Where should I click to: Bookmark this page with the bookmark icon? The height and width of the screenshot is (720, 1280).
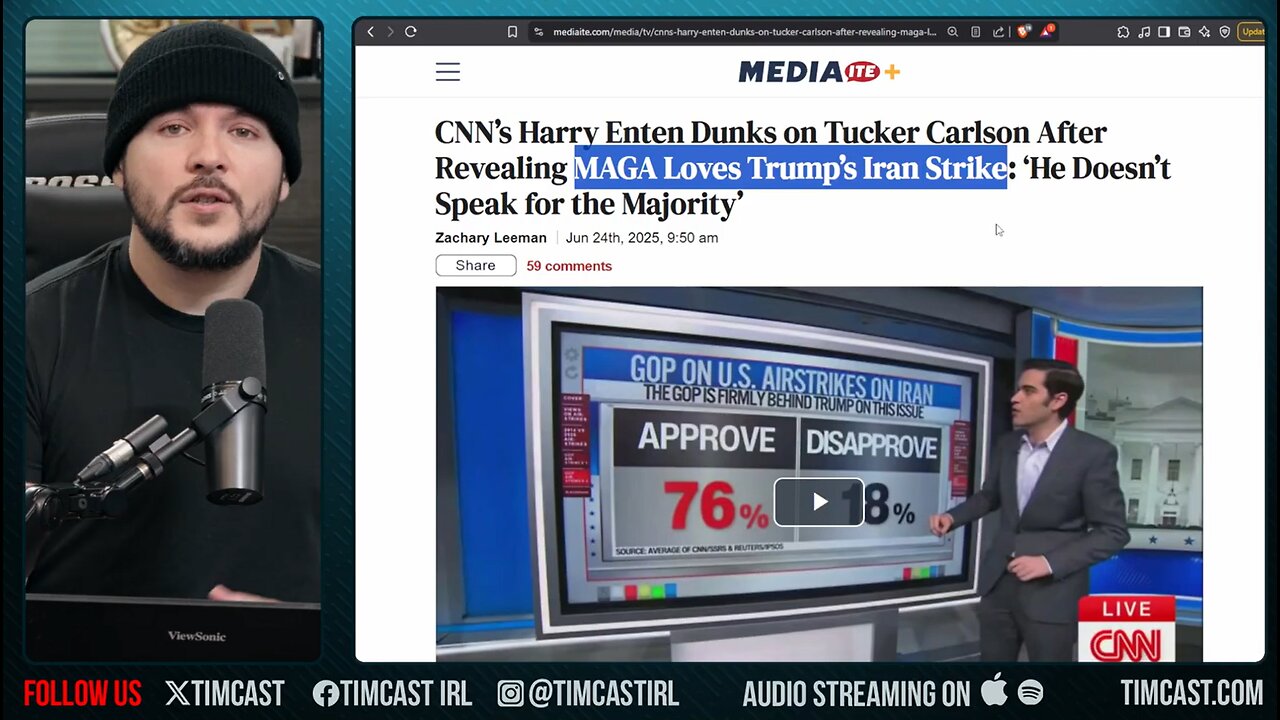[x=512, y=32]
